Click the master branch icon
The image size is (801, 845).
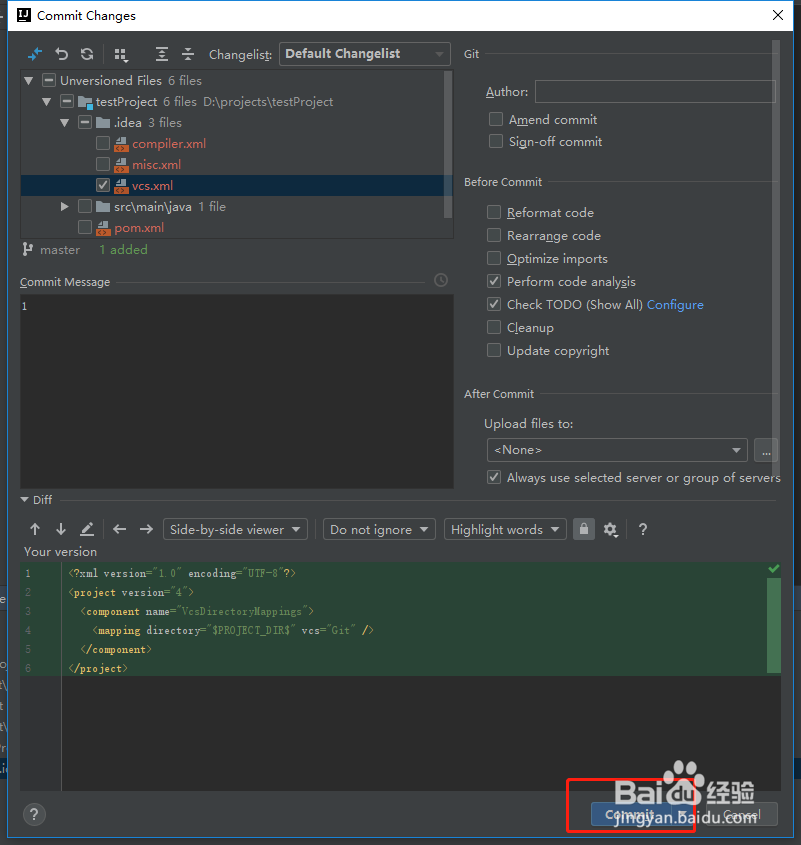(x=27, y=249)
